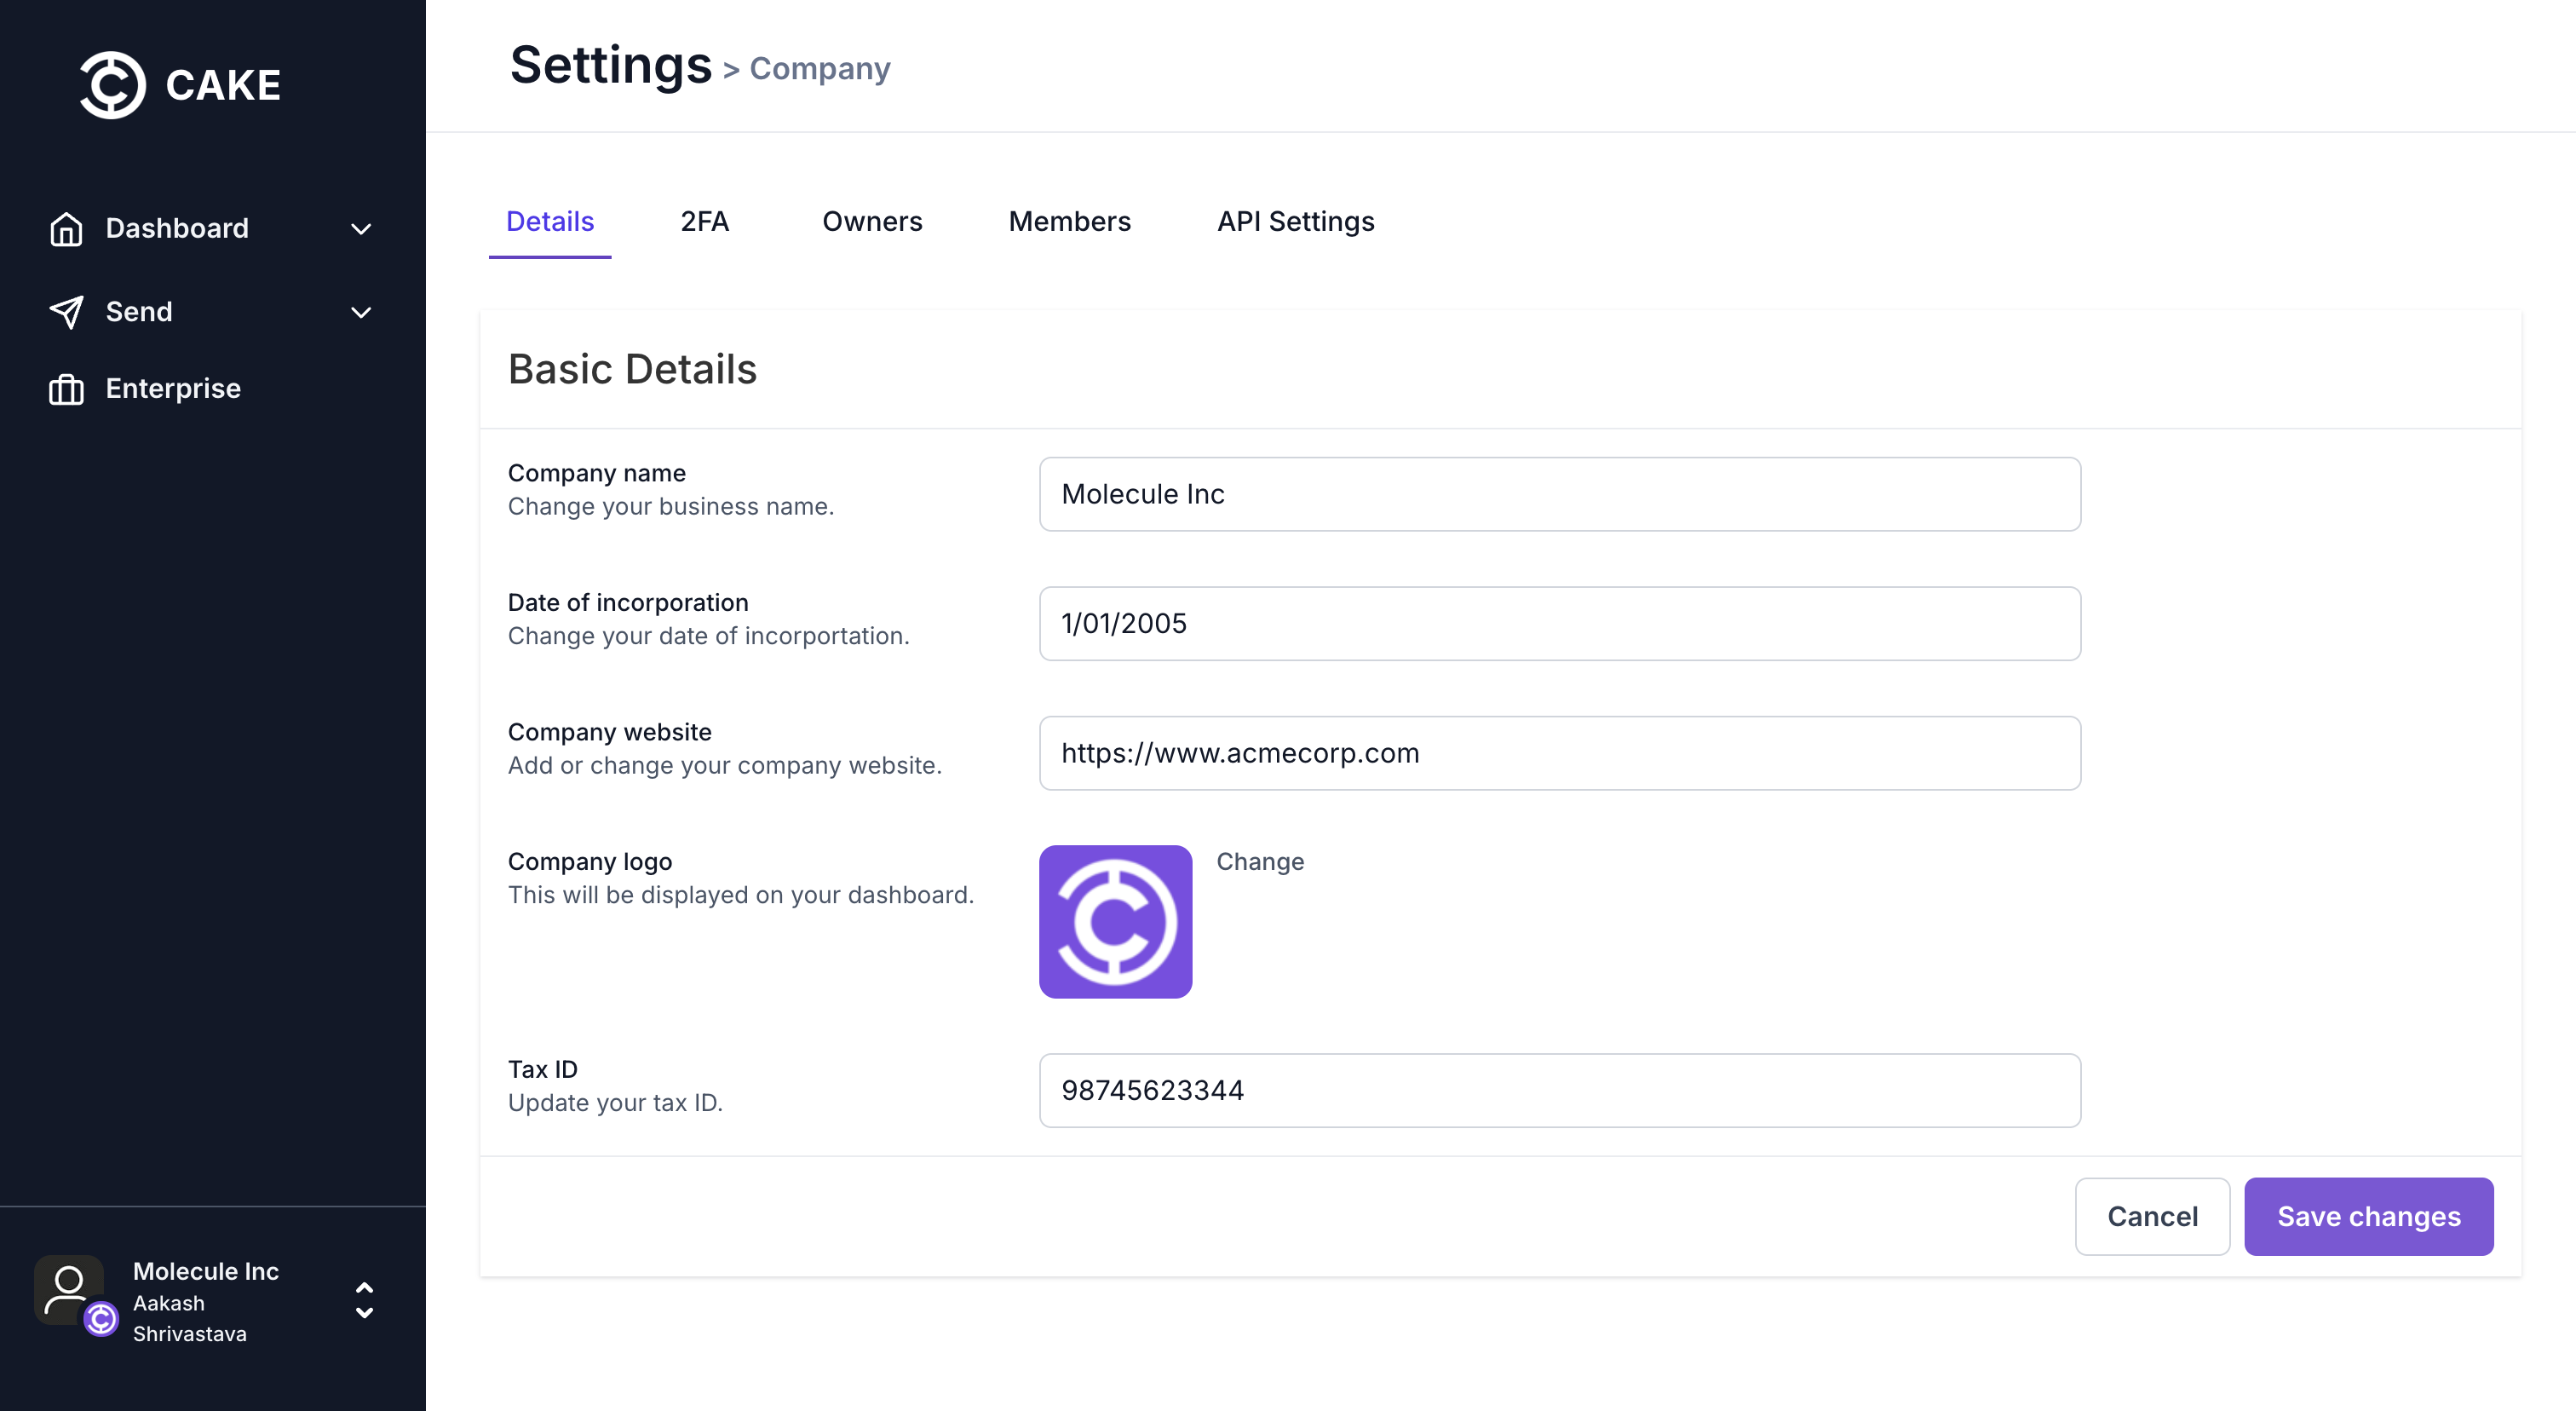The height and width of the screenshot is (1411, 2576).
Task: Click the Basic Details heading
Action: 632,370
